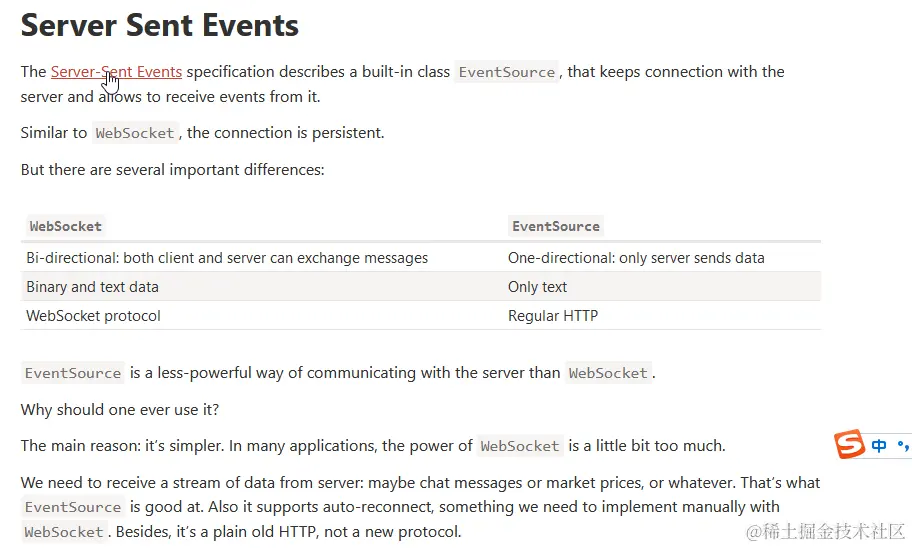The width and height of the screenshot is (912, 548).
Task: Click WebSocket code after 'the power of'
Action: (x=520, y=446)
